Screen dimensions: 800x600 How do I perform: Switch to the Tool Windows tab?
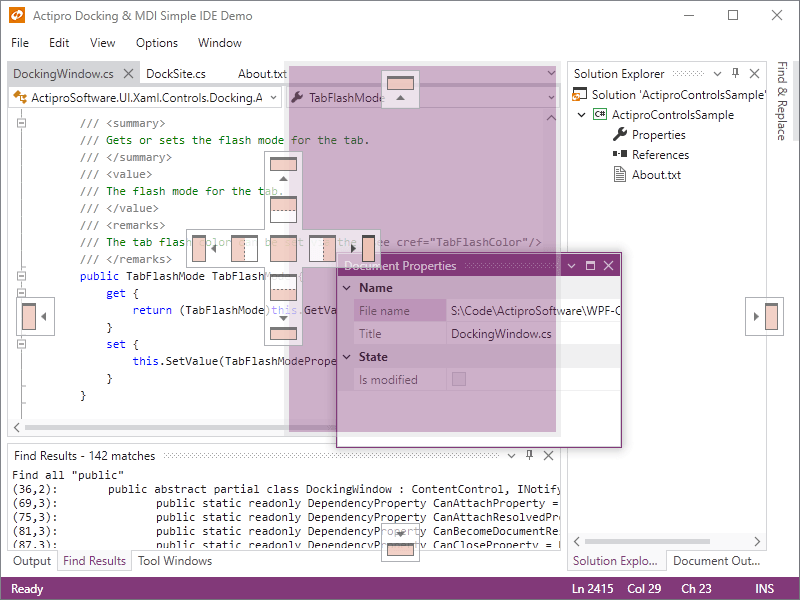click(x=174, y=561)
